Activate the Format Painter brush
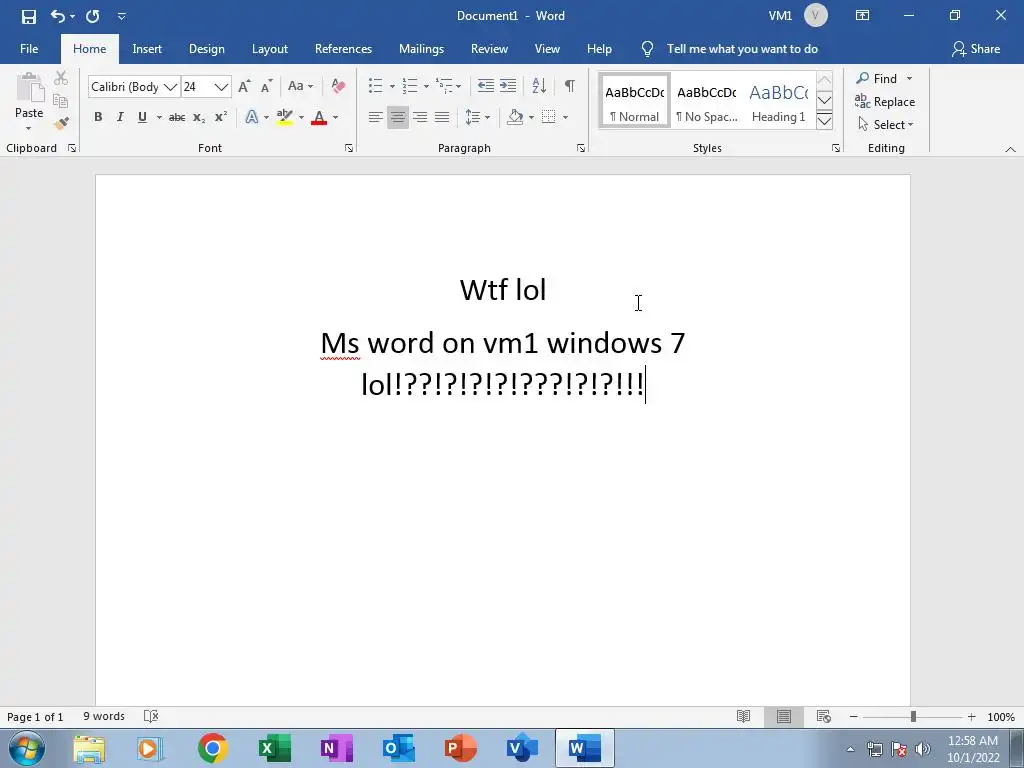 (x=61, y=123)
